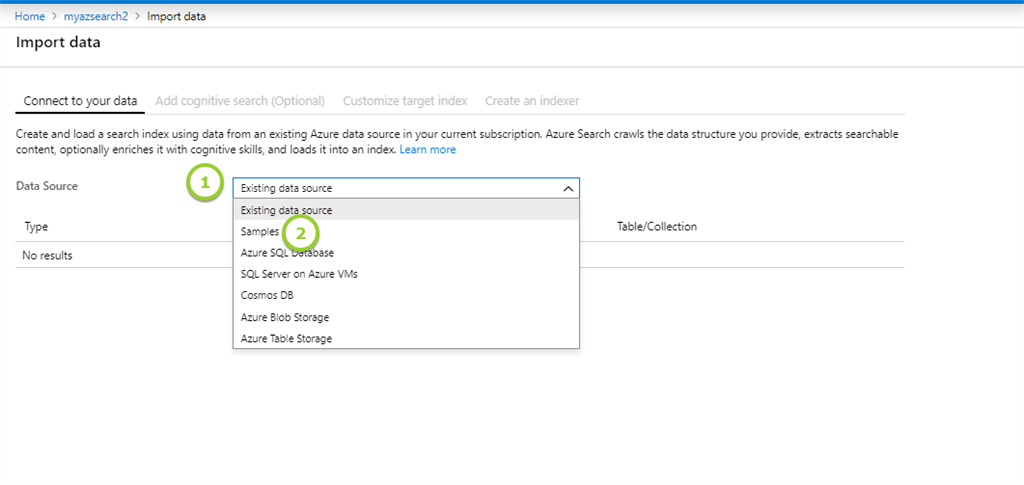1024x485 pixels.
Task: Choose Azure Table Storage option
Action: (x=406, y=338)
